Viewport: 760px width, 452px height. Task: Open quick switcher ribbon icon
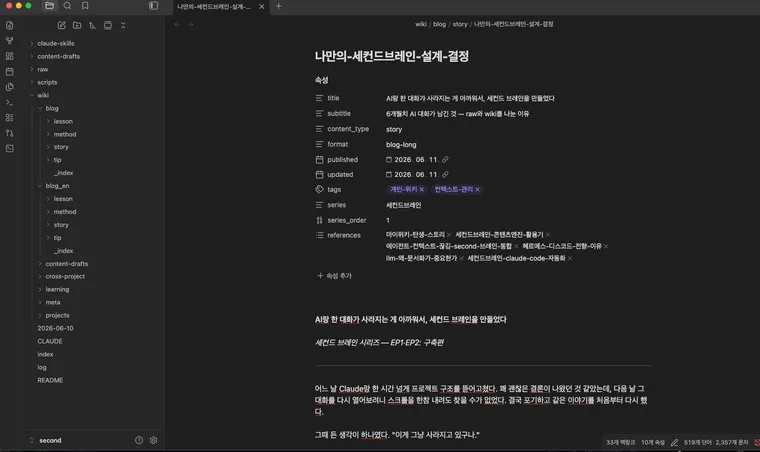click(10, 25)
